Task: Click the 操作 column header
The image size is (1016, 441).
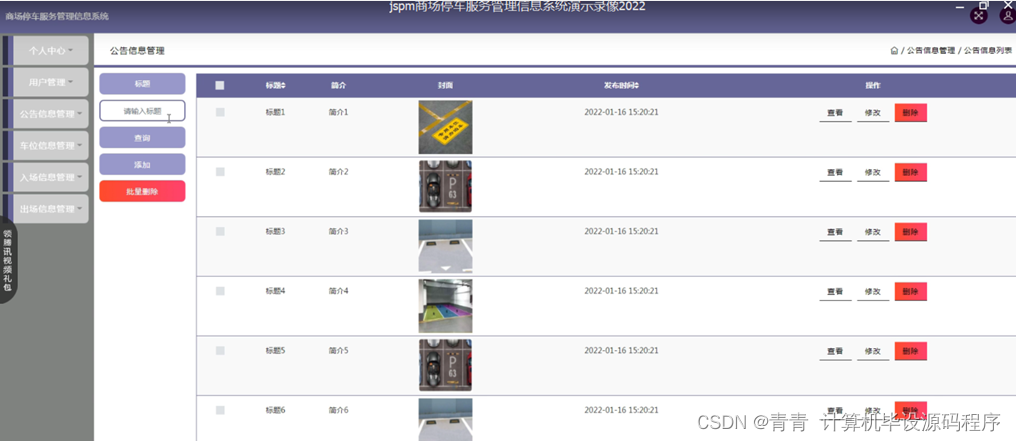Action: [x=873, y=85]
